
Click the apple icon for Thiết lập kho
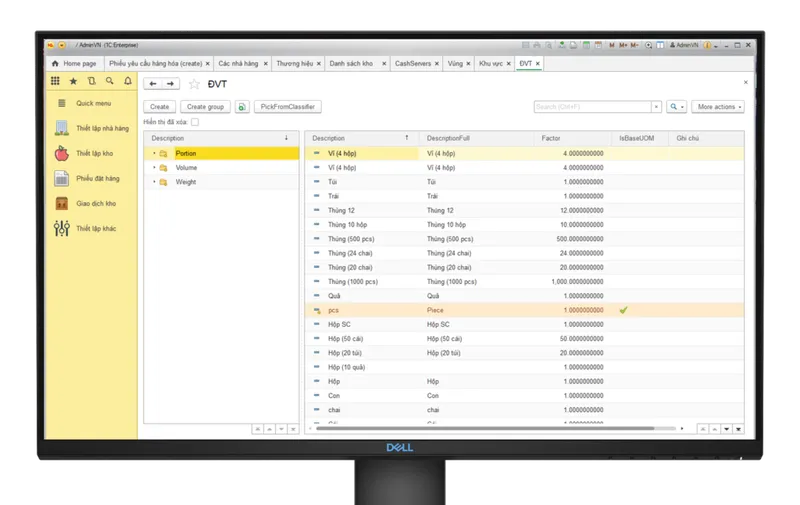coord(62,153)
